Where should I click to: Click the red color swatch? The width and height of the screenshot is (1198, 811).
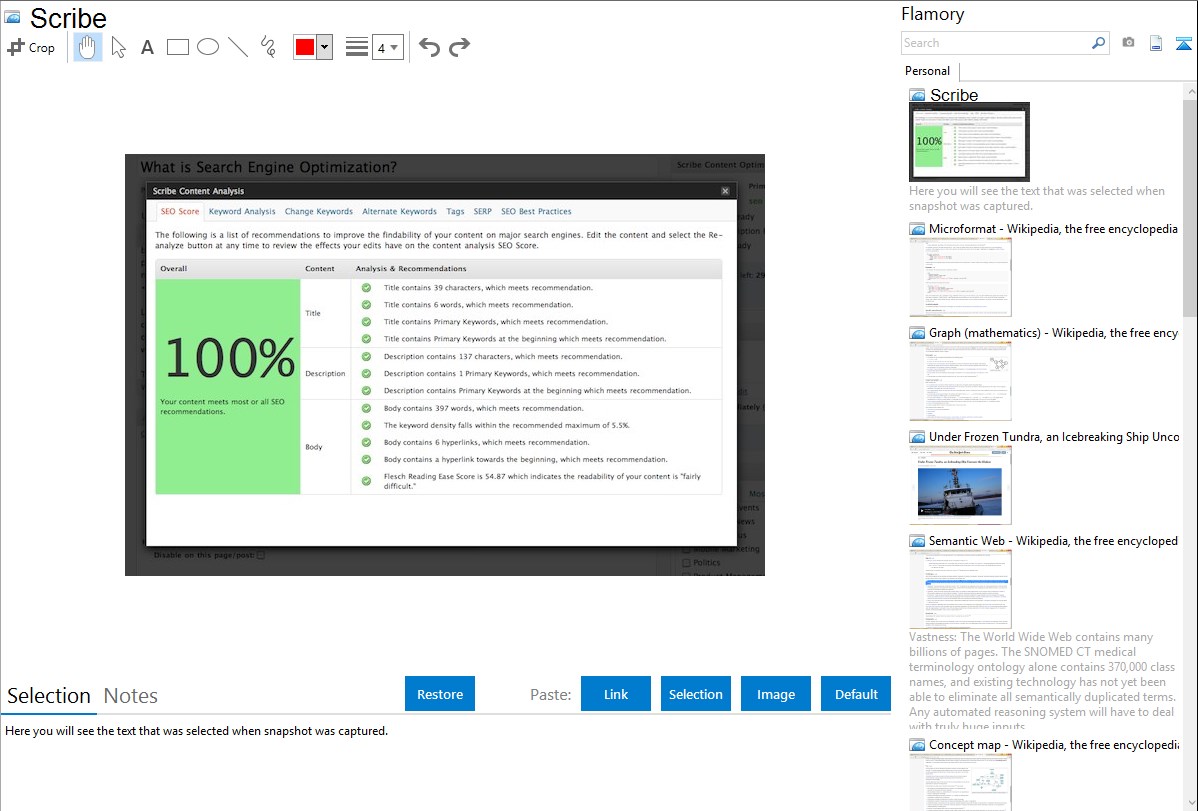coord(305,47)
